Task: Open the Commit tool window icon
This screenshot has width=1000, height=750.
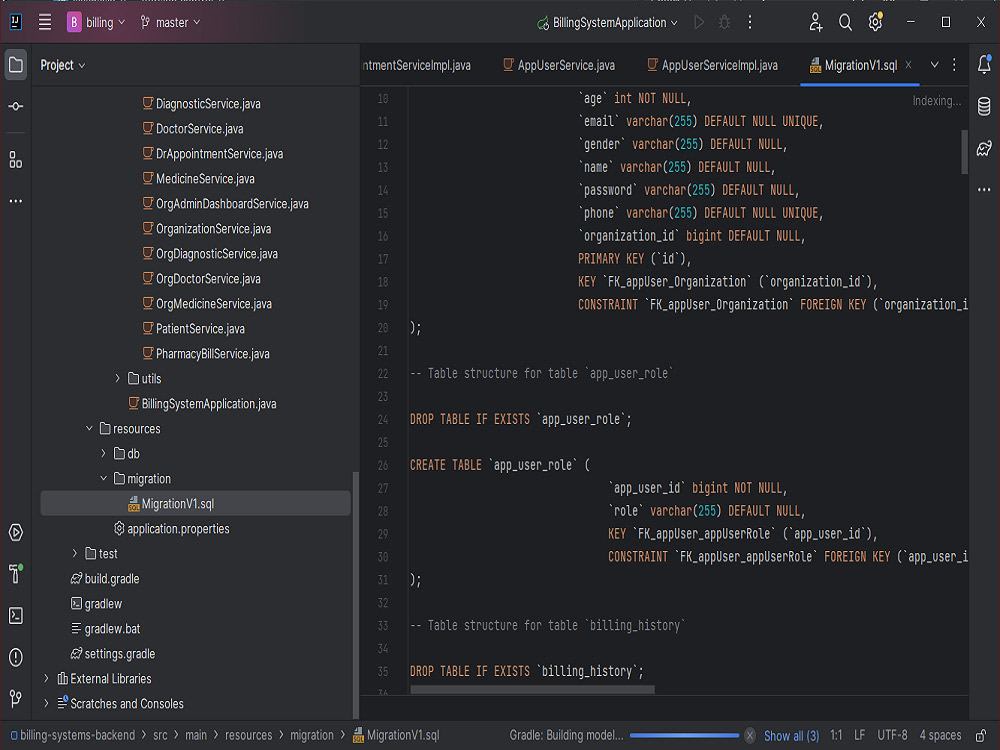Action: pyautogui.click(x=16, y=106)
